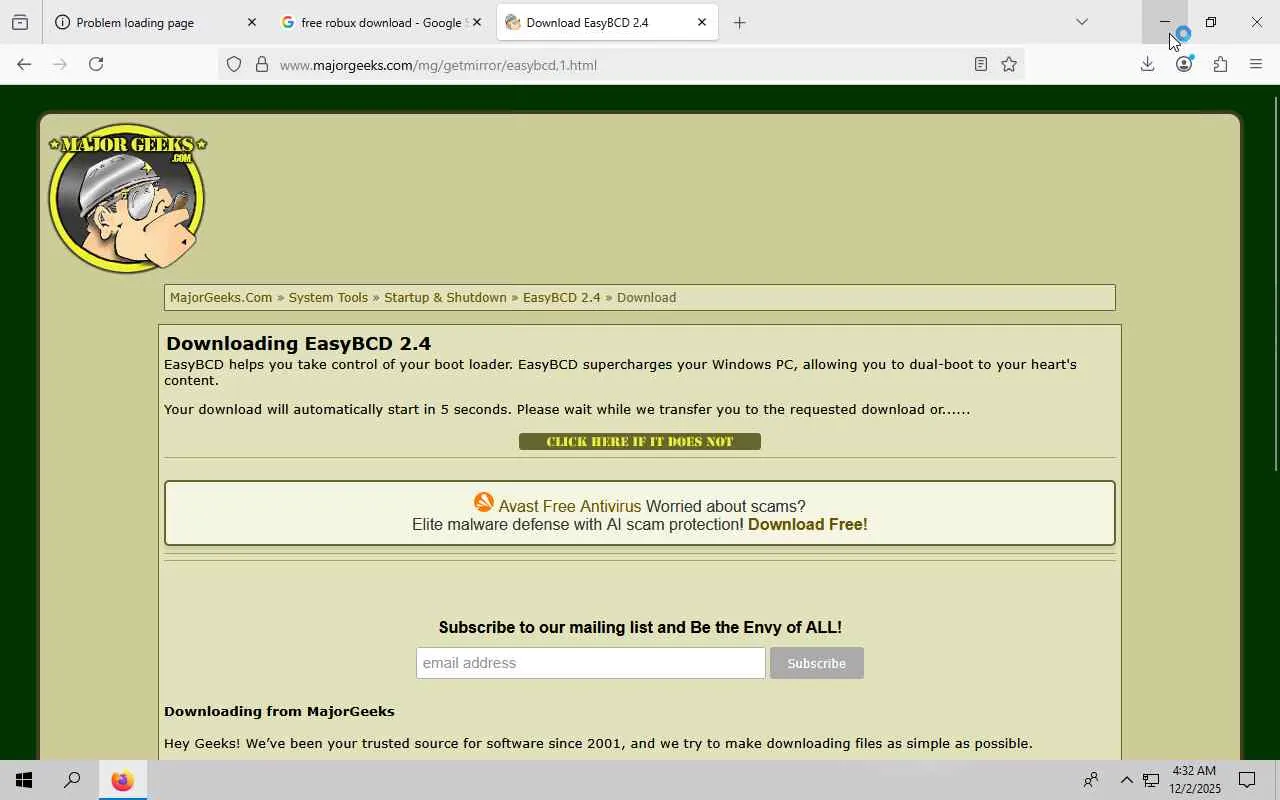The image size is (1280, 800).
Task: Expand the list all tabs dropdown
Action: pos(1081,22)
